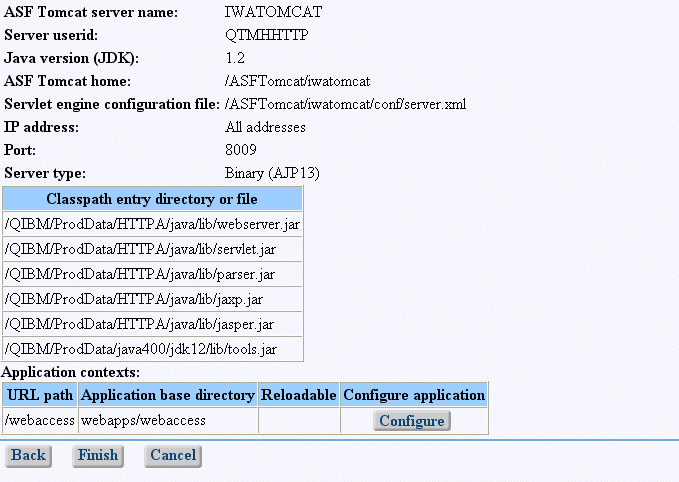
Task: Click the Port label
Action: tap(20, 150)
